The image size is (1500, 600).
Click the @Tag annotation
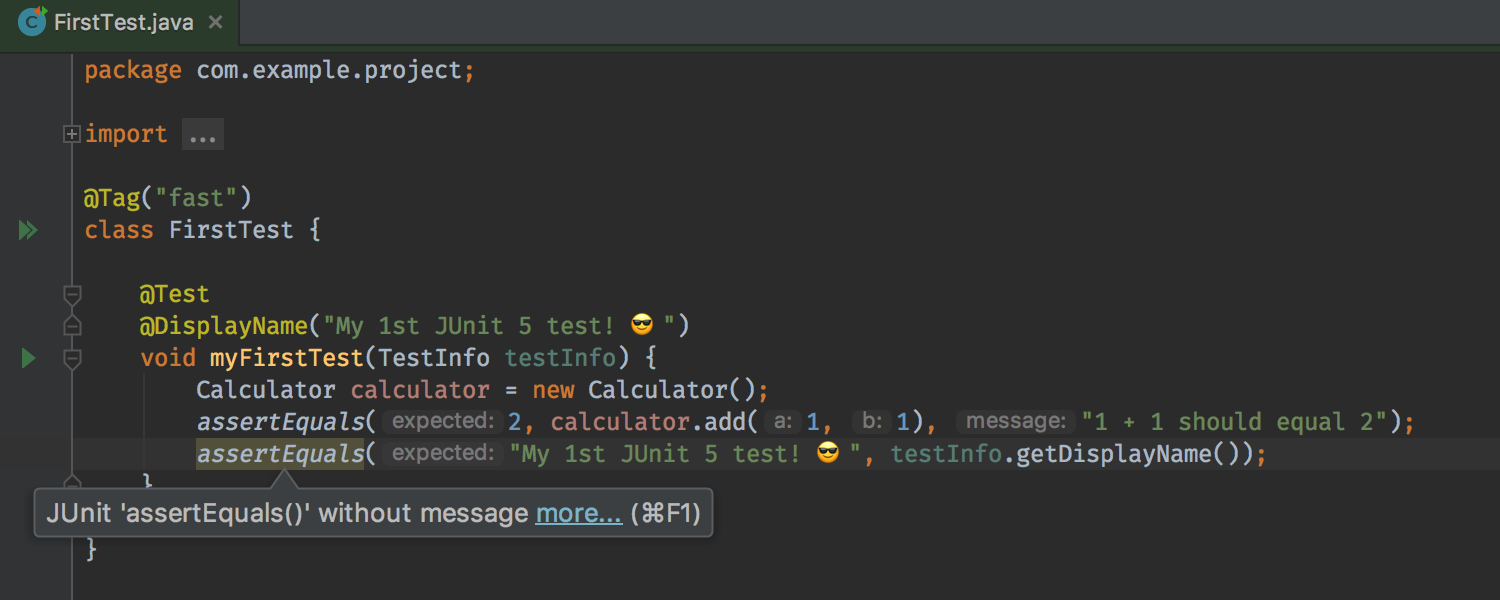(112, 198)
